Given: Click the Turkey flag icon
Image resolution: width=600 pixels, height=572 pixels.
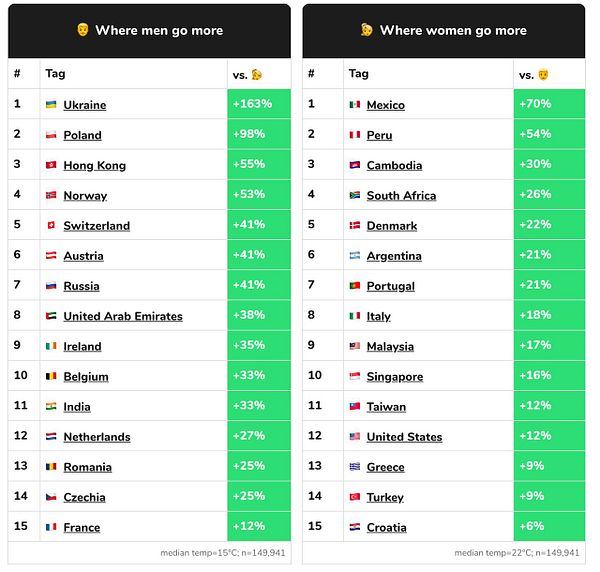Looking at the screenshot, I should (355, 497).
